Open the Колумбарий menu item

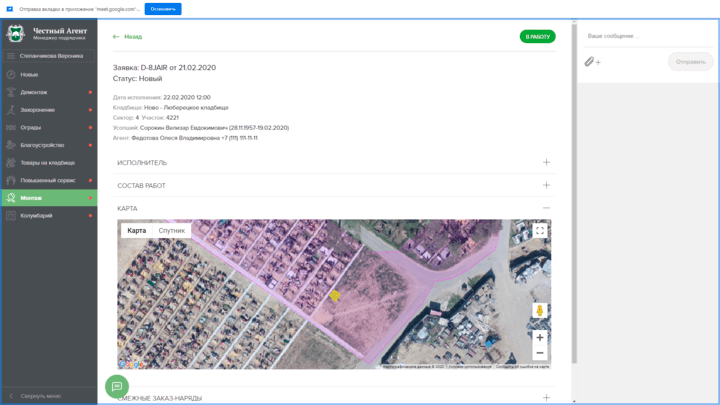[49, 215]
